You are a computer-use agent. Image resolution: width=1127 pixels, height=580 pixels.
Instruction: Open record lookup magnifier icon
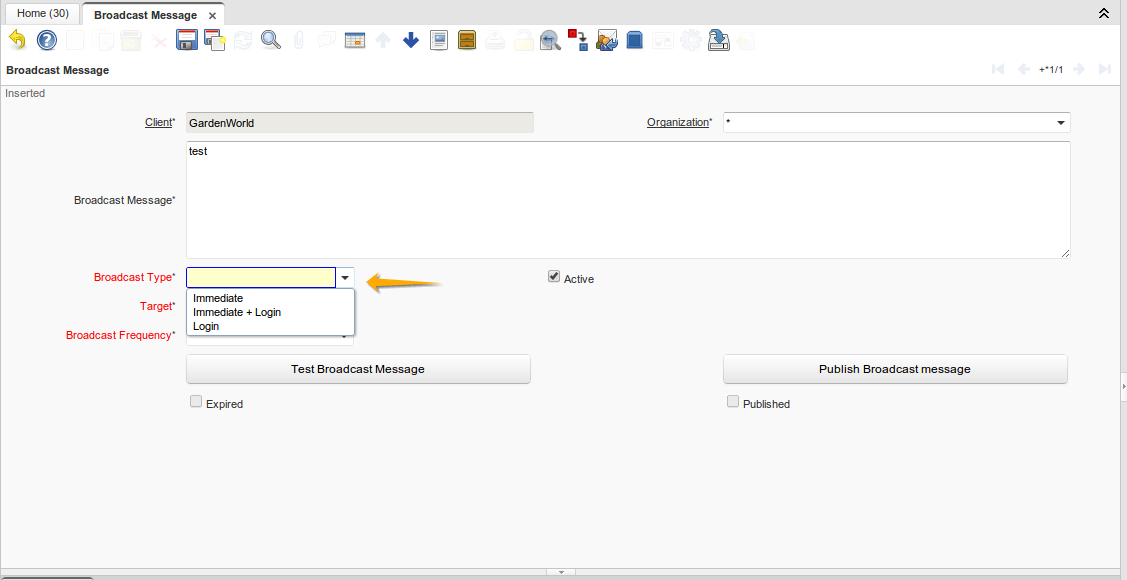click(271, 40)
